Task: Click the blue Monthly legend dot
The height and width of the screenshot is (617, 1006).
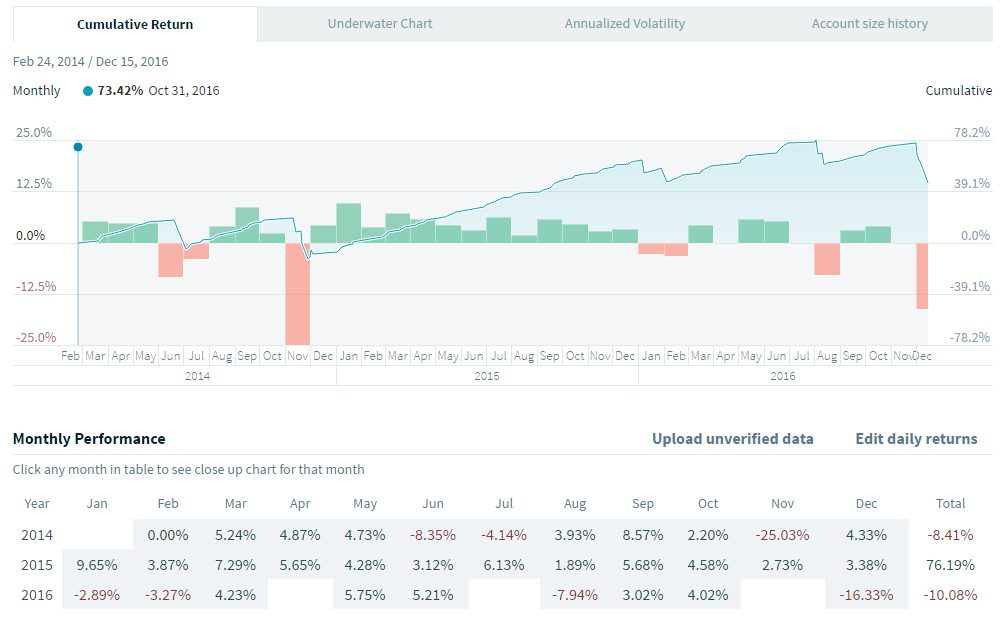Action: [88, 91]
